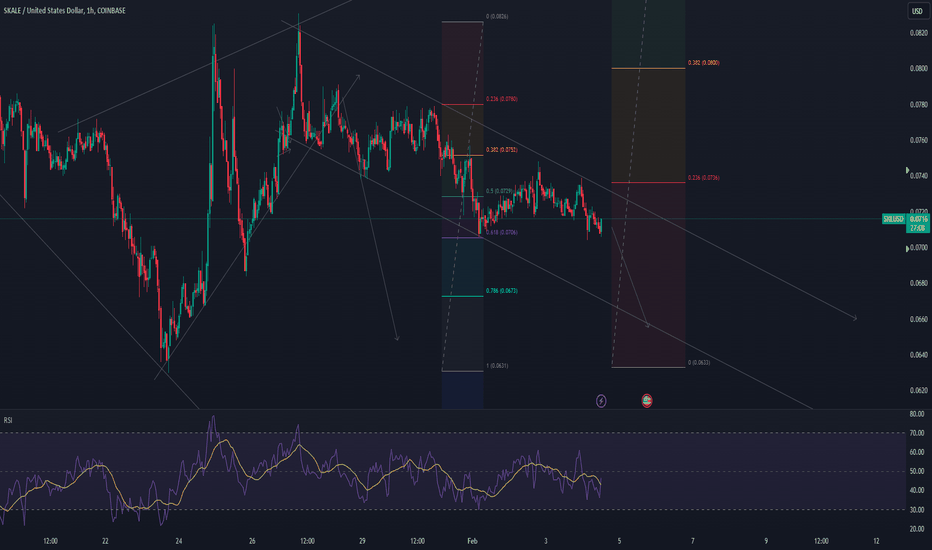This screenshot has height=550, width=932.
Task: Click the RSI 40.00 scale label
Action: (x=917, y=491)
